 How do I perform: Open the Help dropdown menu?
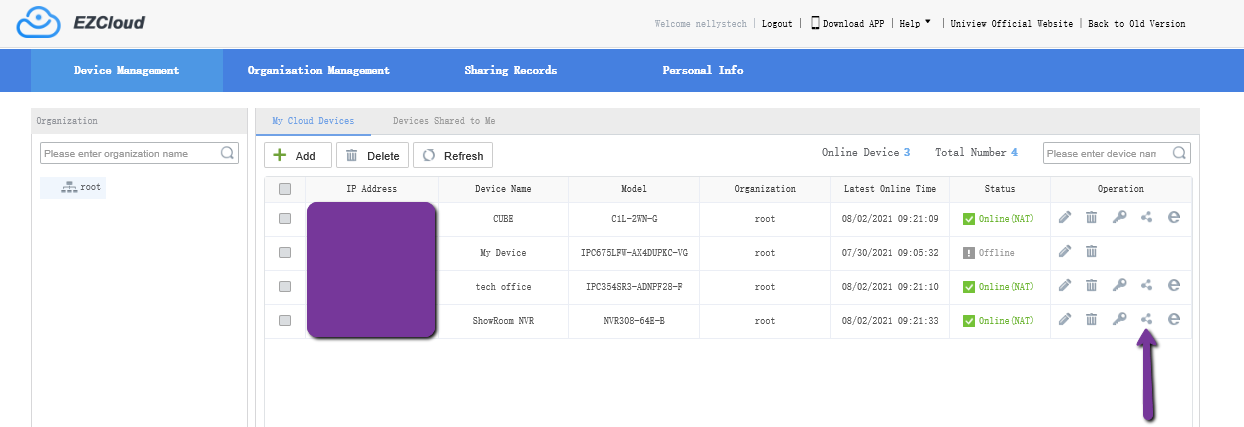coord(914,23)
